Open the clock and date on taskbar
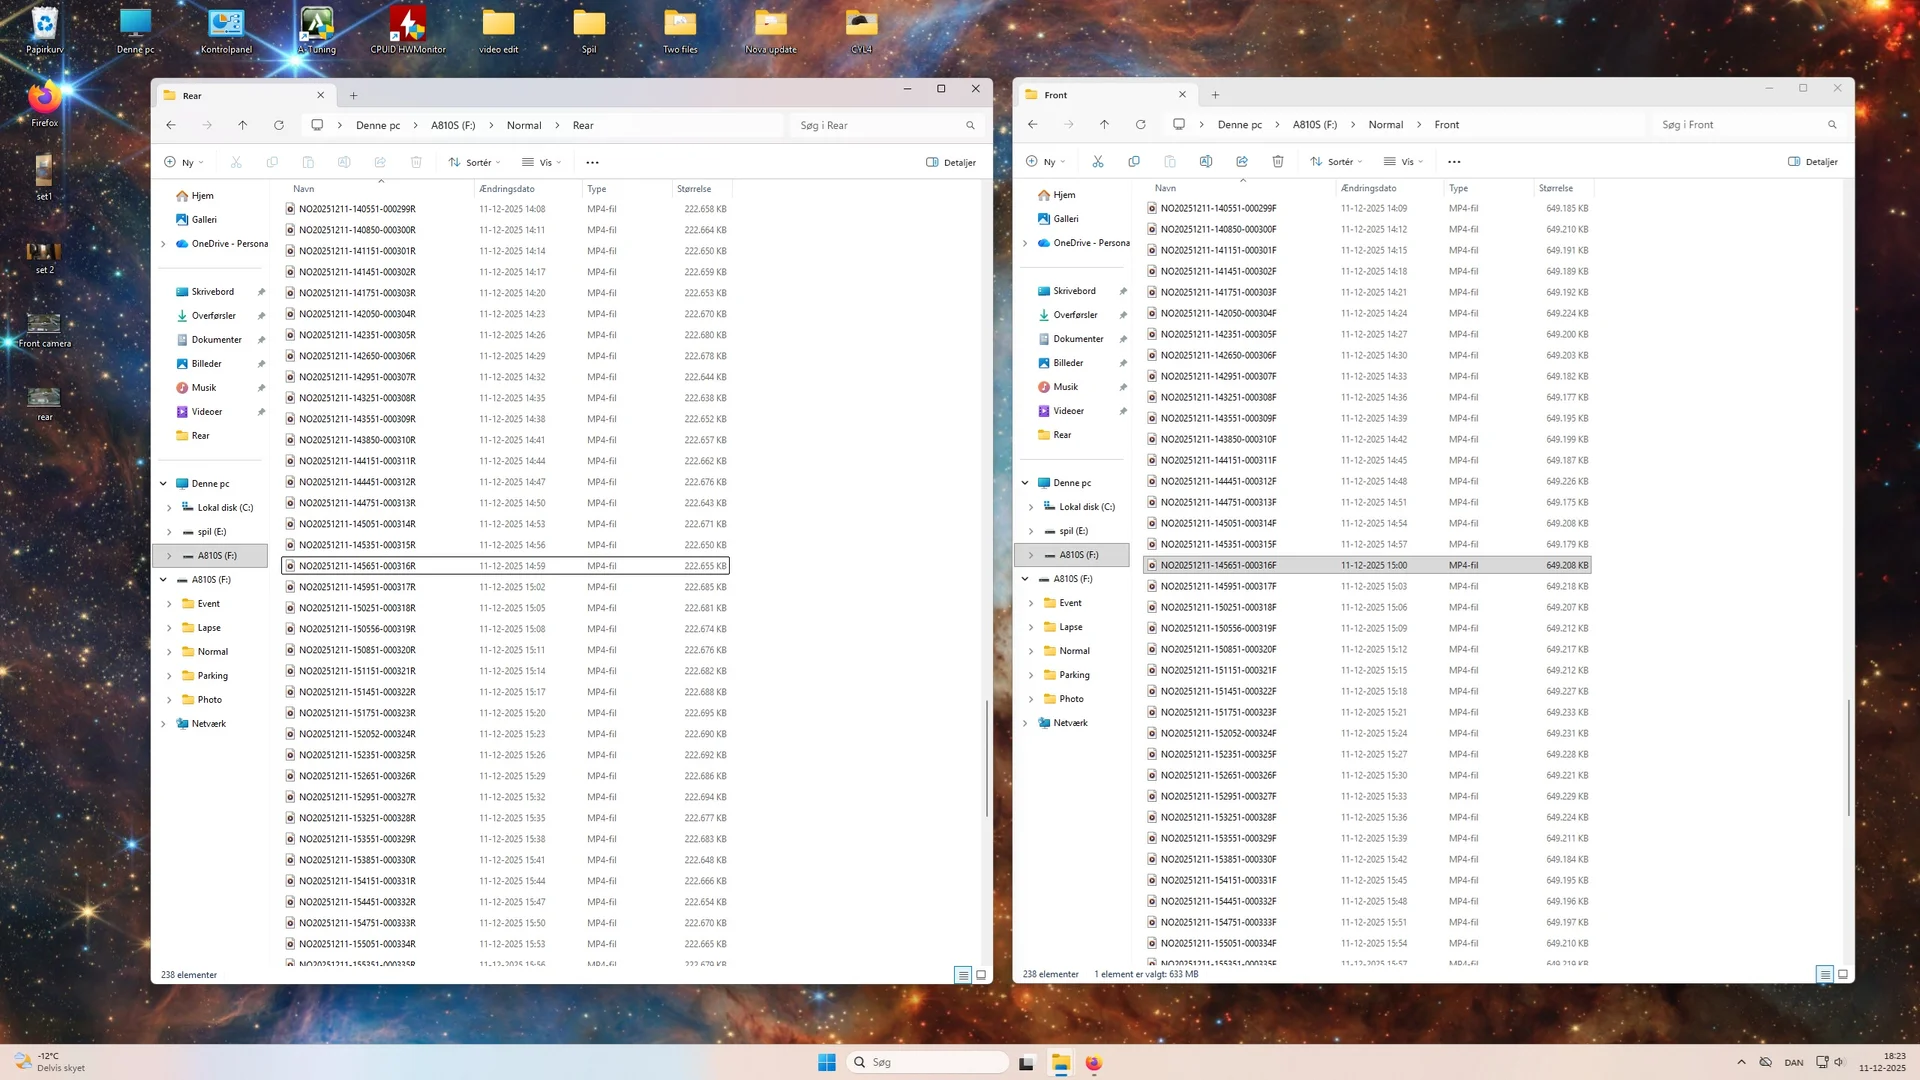 click(1883, 1062)
